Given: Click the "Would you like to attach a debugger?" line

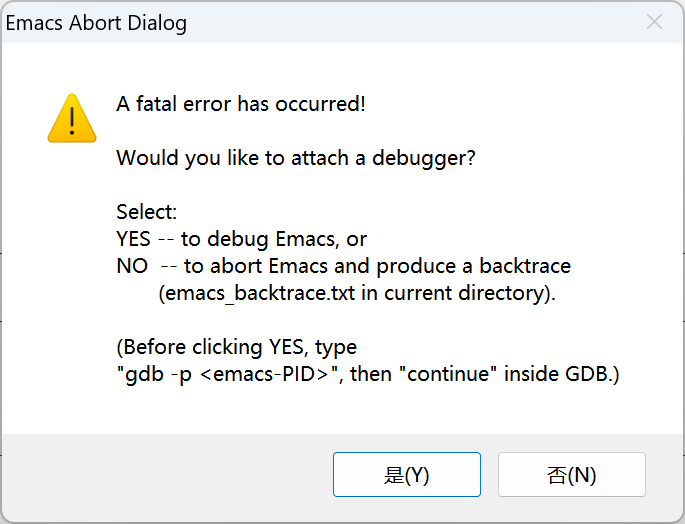Looking at the screenshot, I should click(295, 158).
